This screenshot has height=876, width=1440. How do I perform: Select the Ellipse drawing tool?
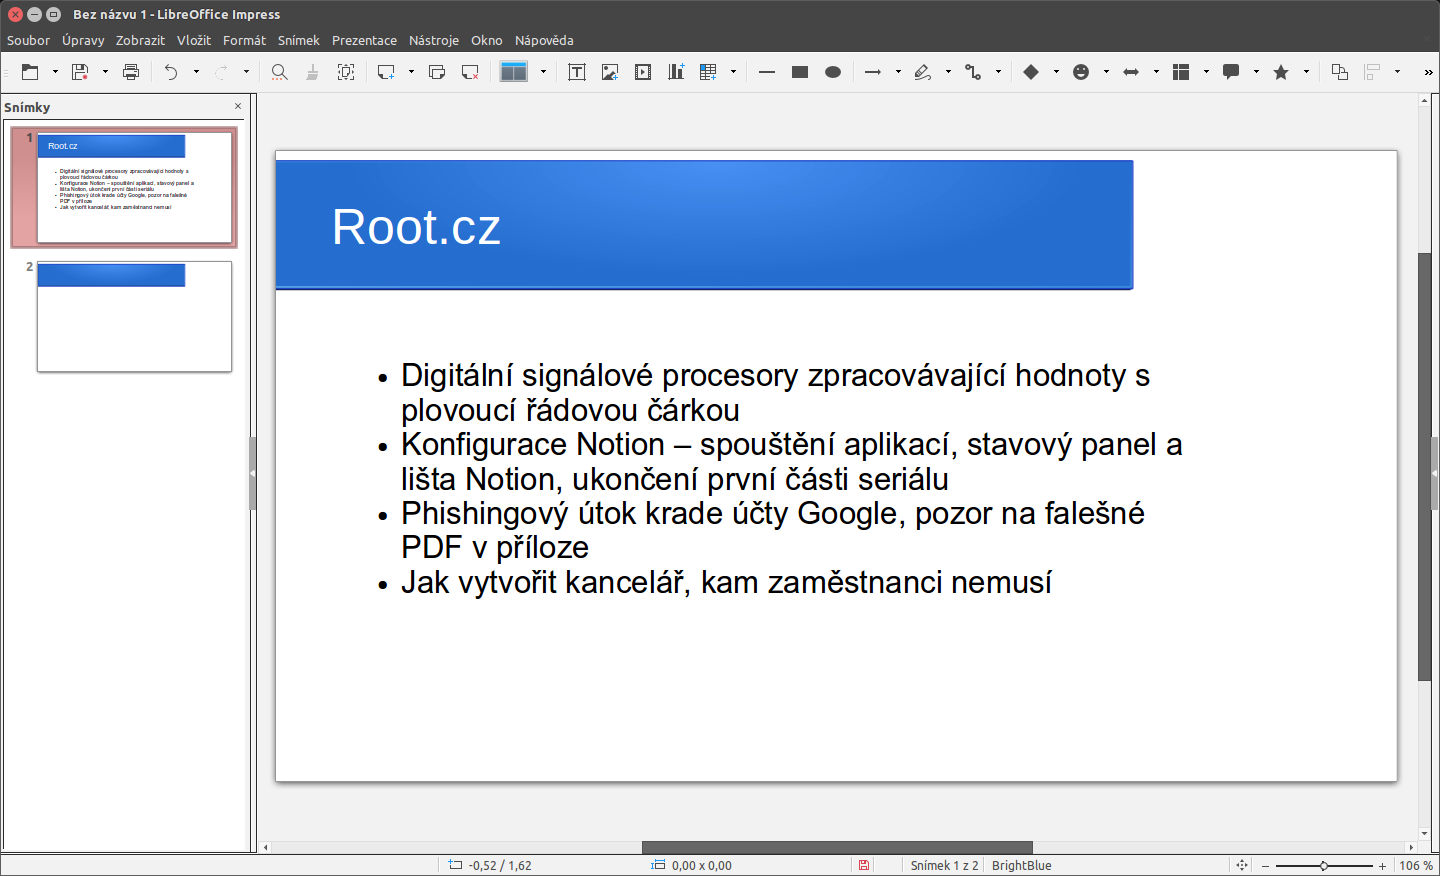click(833, 72)
